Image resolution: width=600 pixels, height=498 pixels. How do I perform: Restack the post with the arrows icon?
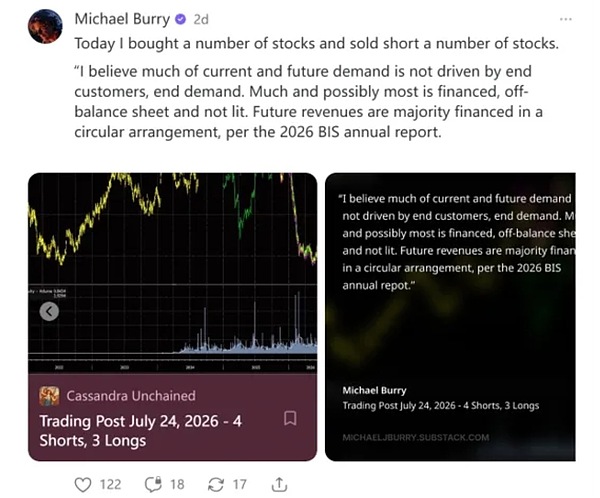click(x=215, y=485)
